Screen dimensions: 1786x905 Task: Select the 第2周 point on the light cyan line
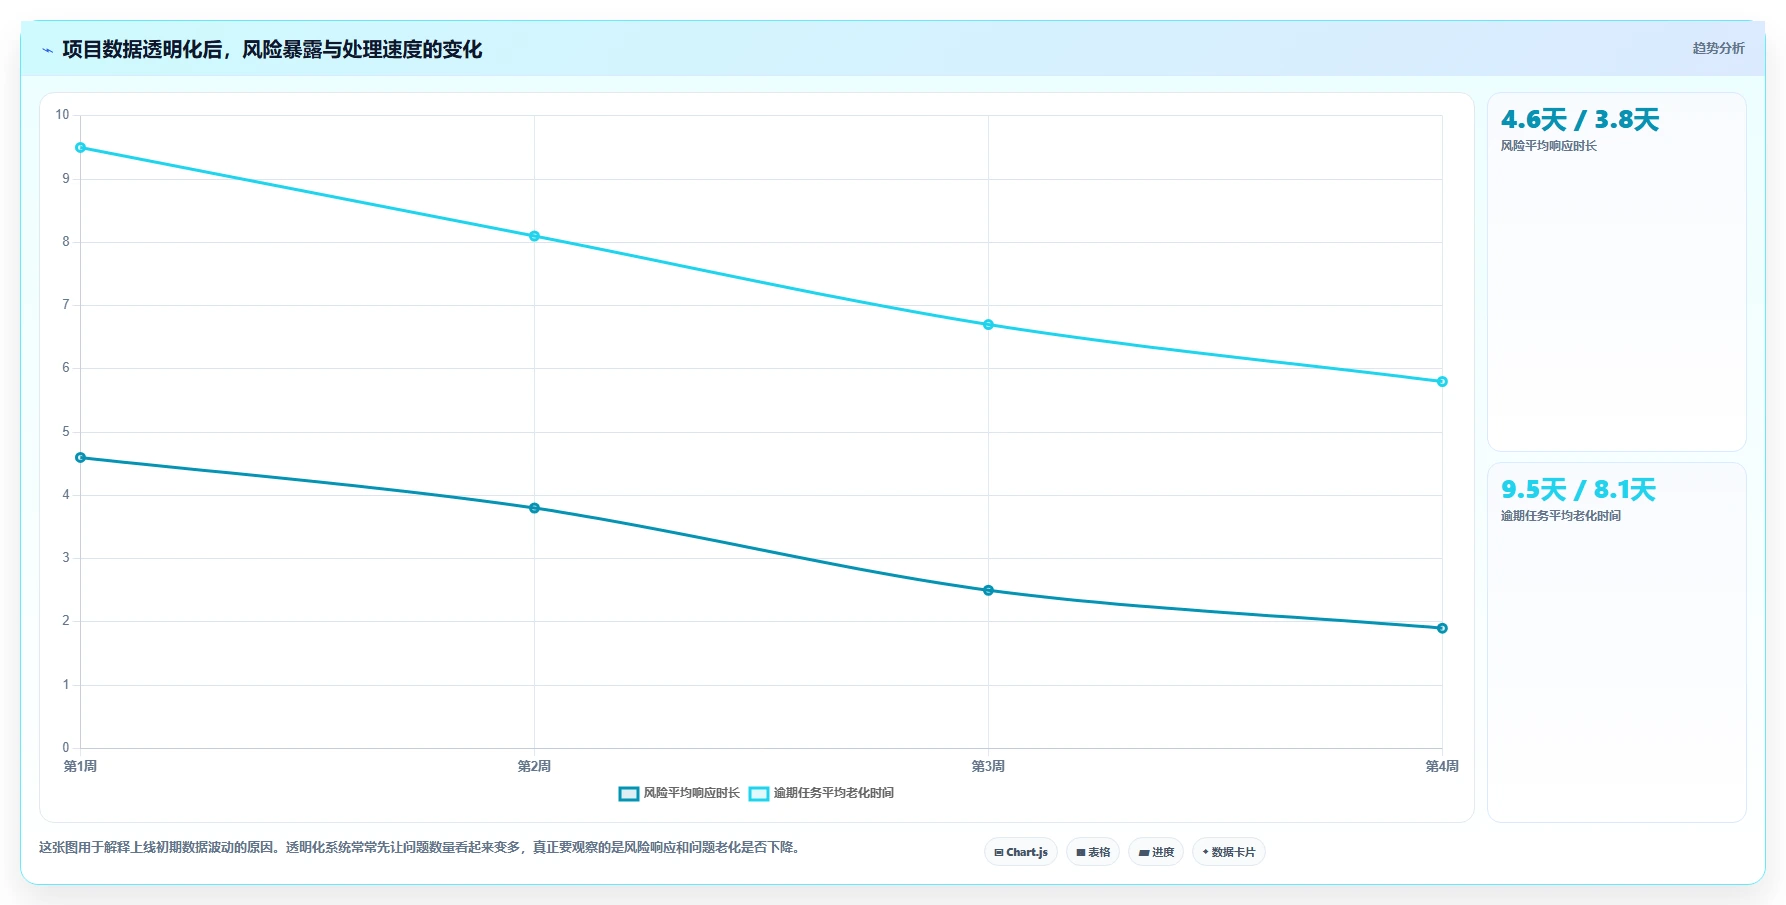(534, 236)
